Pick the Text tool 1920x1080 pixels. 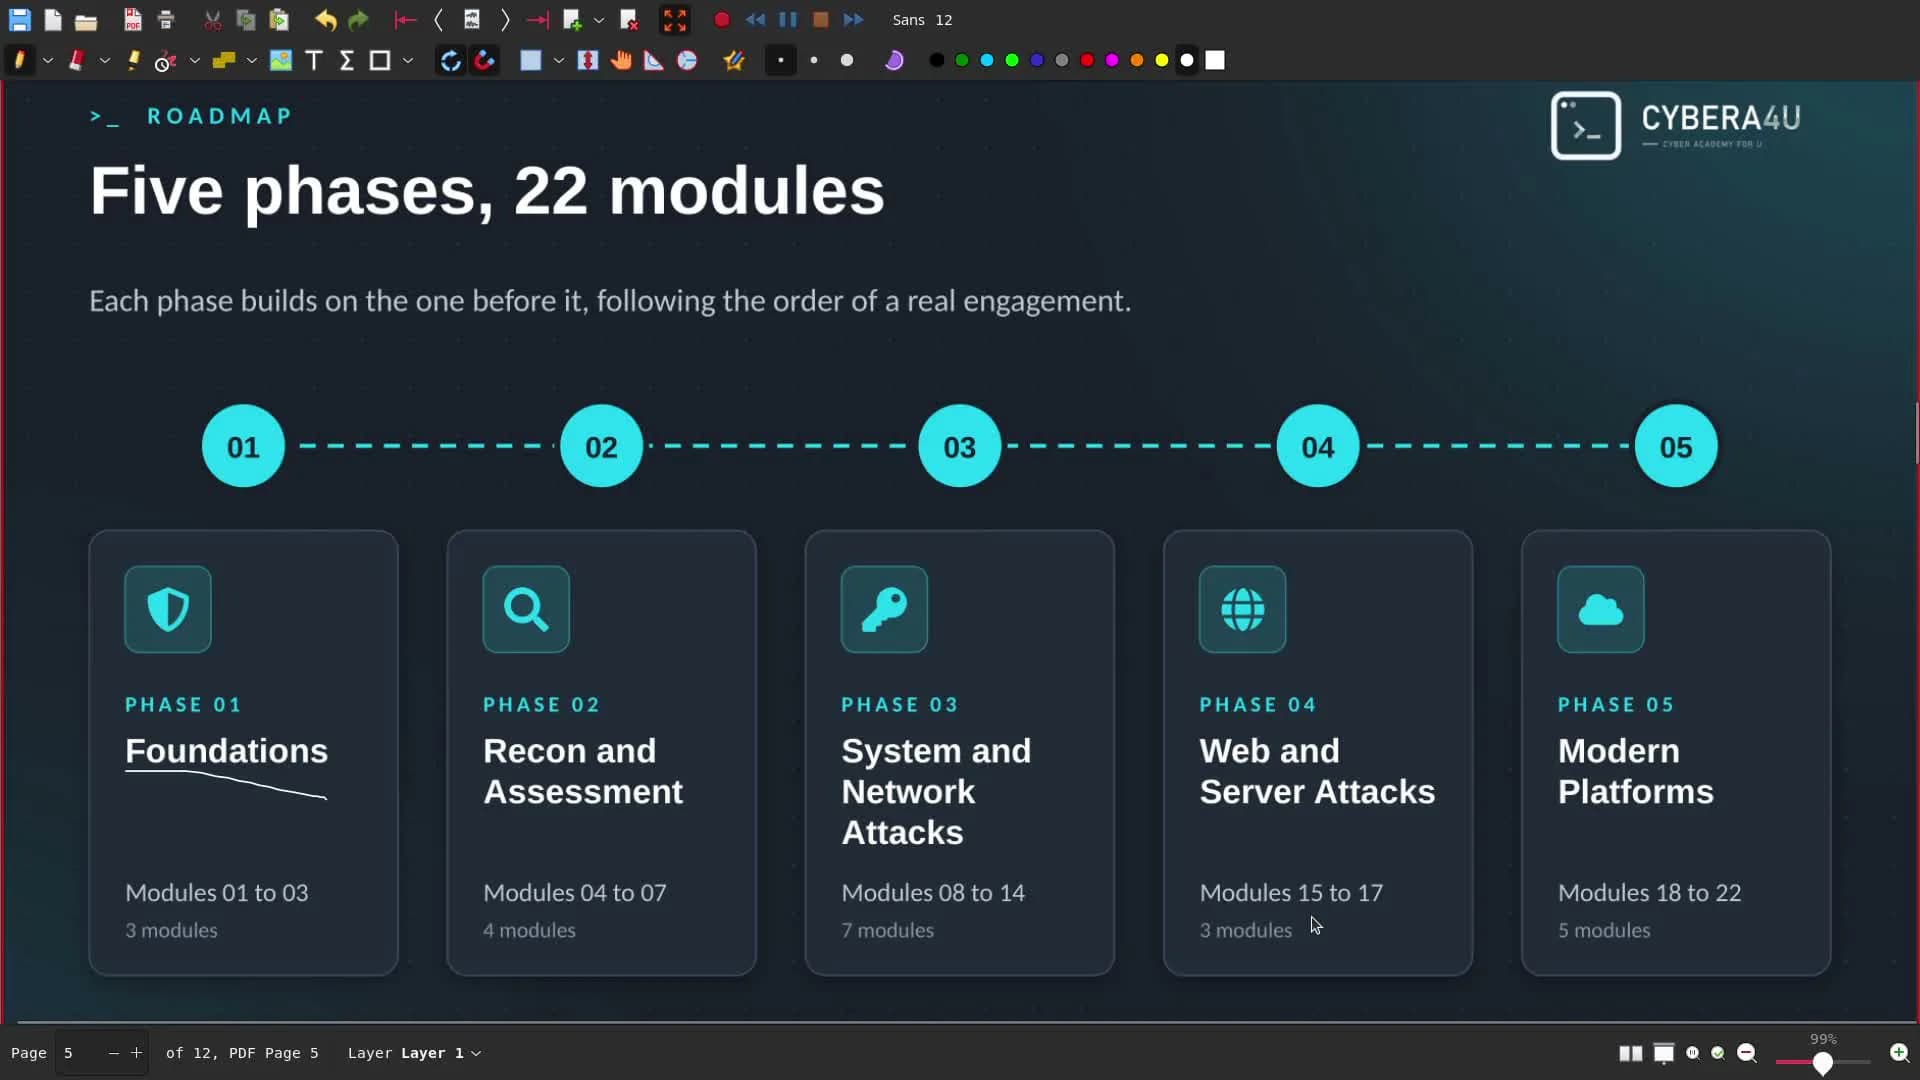314,61
